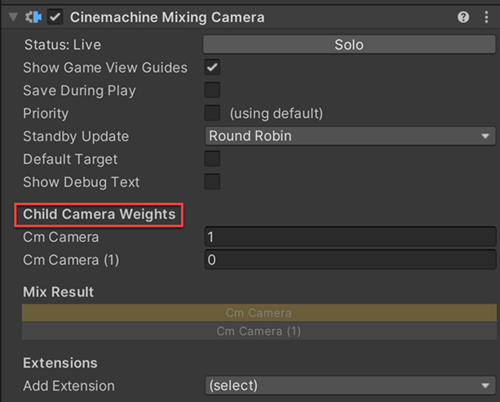Image resolution: width=500 pixels, height=402 pixels.
Task: Click the Priority property label
Action: click(46, 113)
